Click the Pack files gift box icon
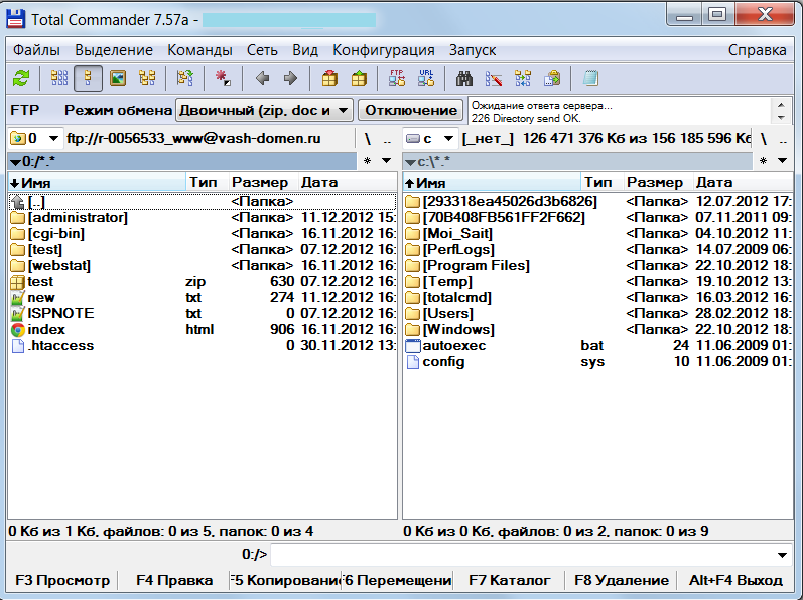The image size is (803, 600). point(330,78)
